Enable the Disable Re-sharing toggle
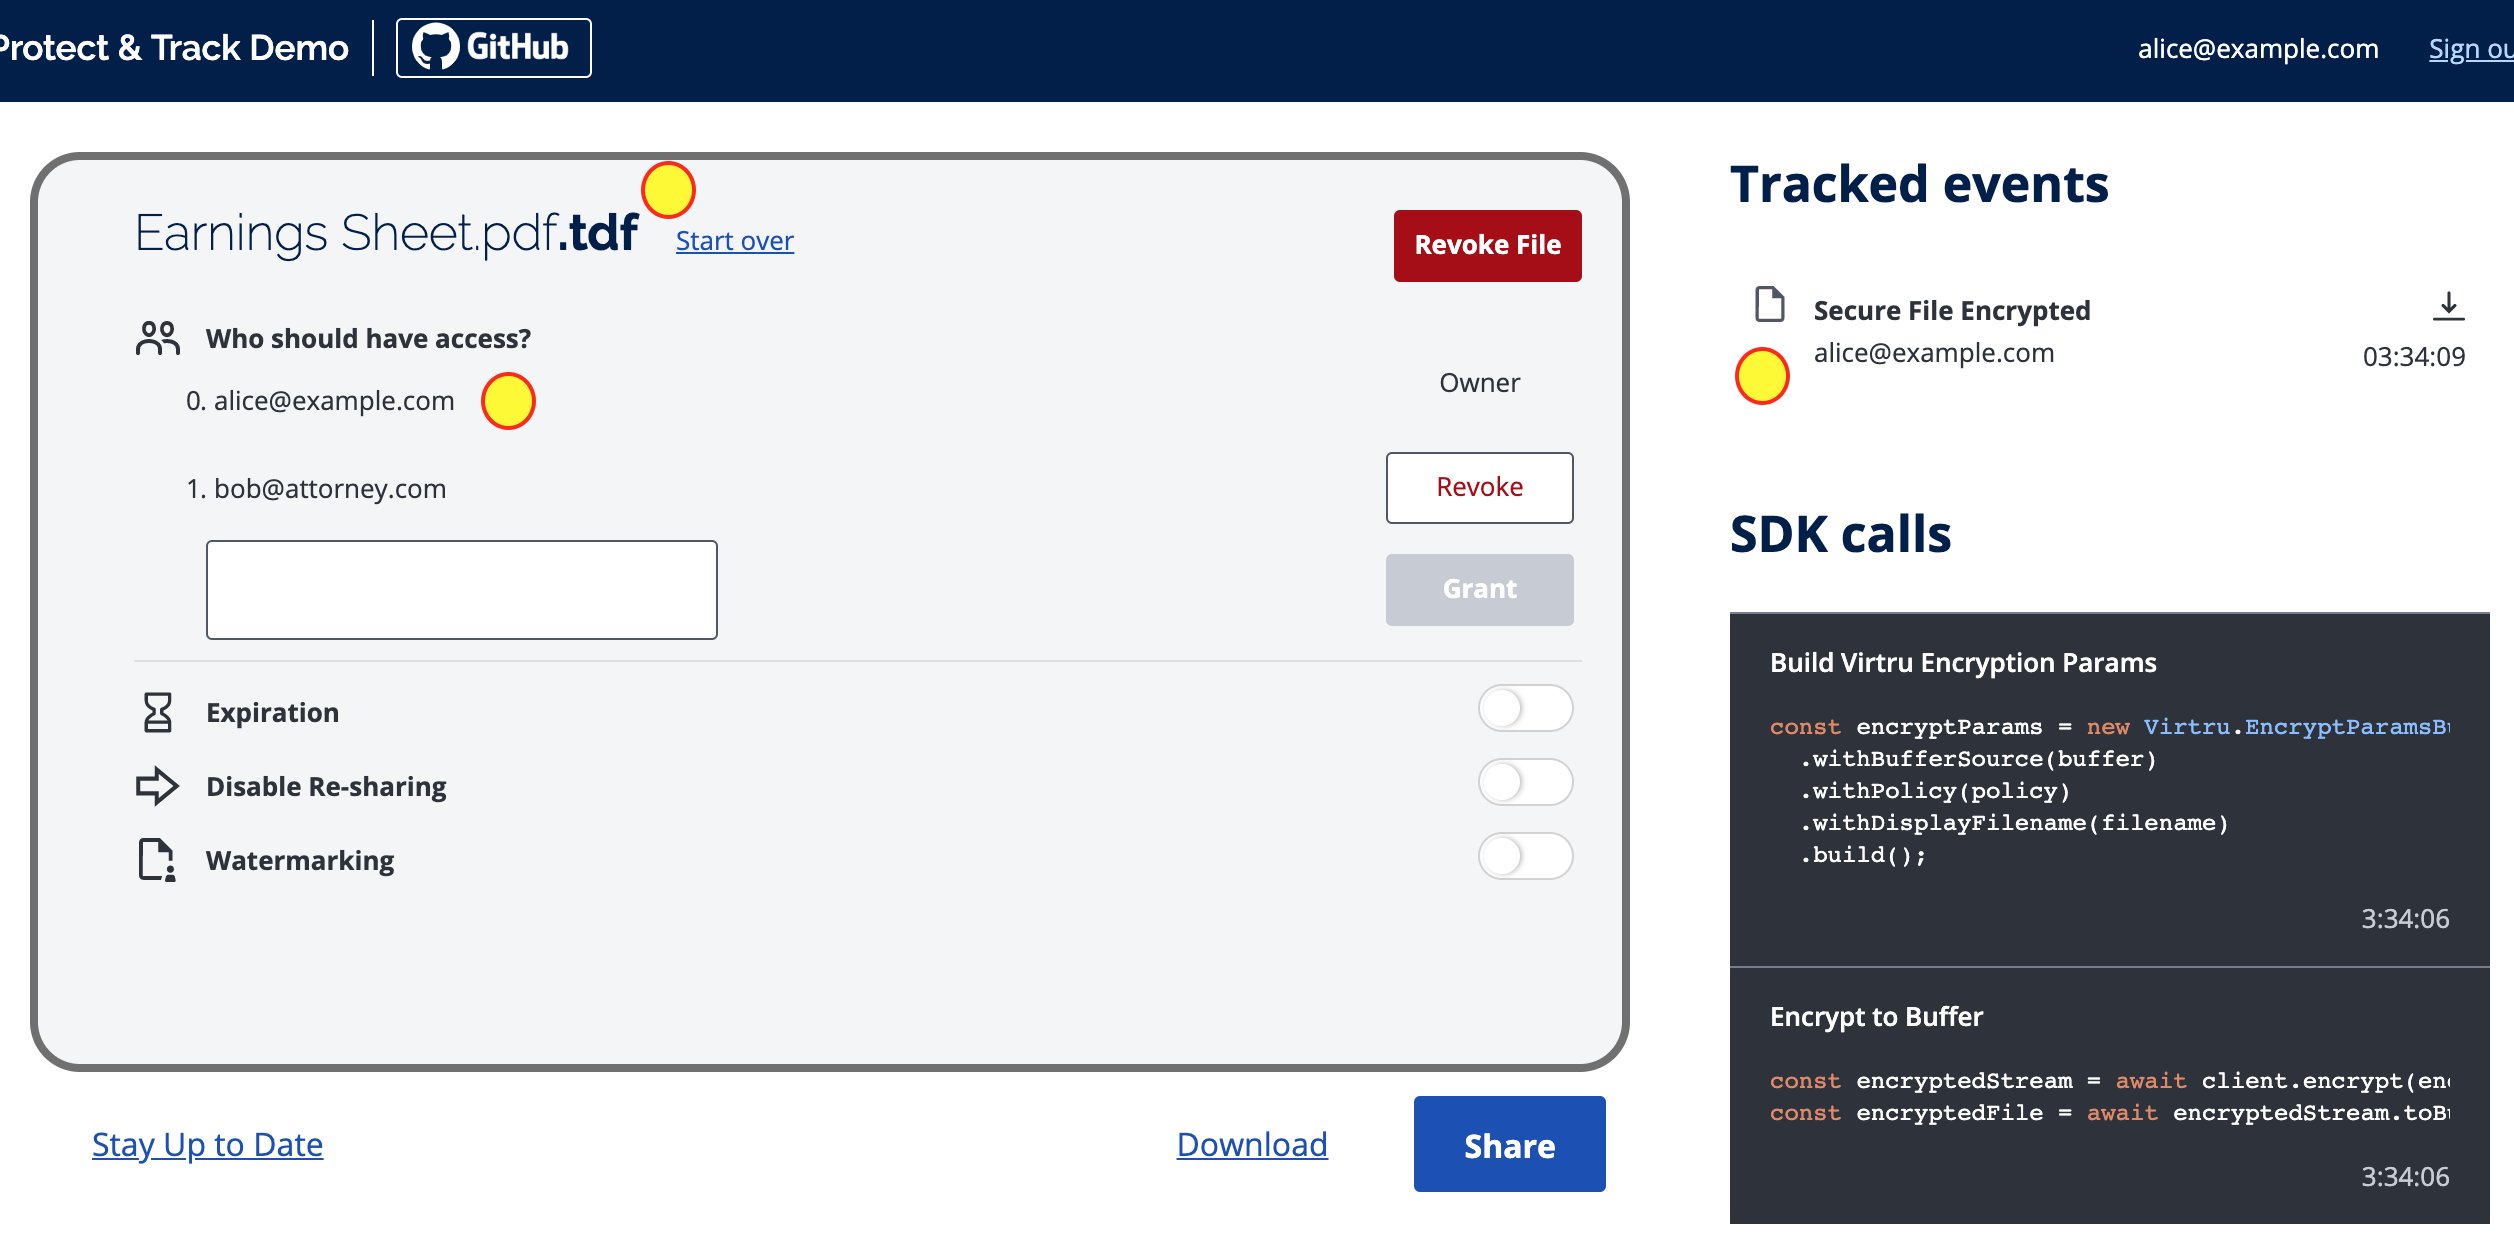 [1523, 784]
